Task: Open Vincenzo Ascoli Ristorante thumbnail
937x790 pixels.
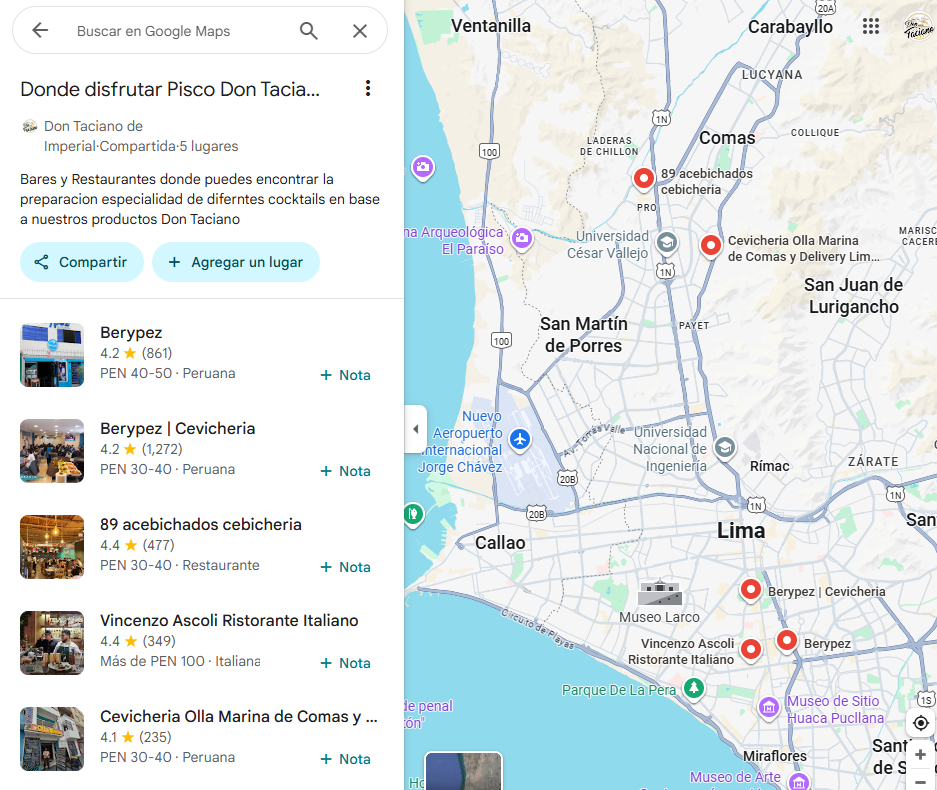Action: [x=52, y=643]
